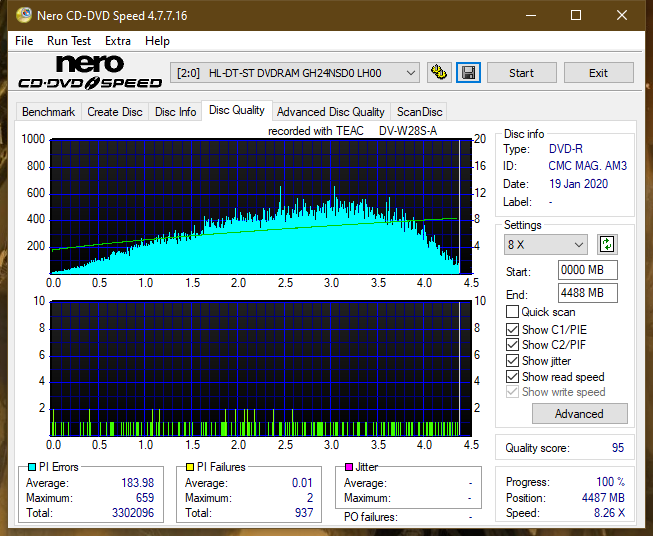Click the magenta Jitter legend swatch

point(349,467)
